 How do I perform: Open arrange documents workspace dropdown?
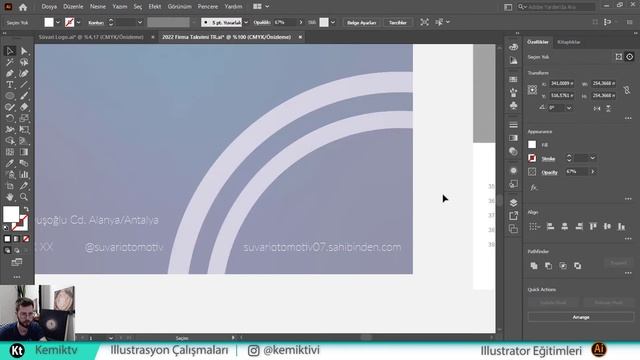coord(267,7)
